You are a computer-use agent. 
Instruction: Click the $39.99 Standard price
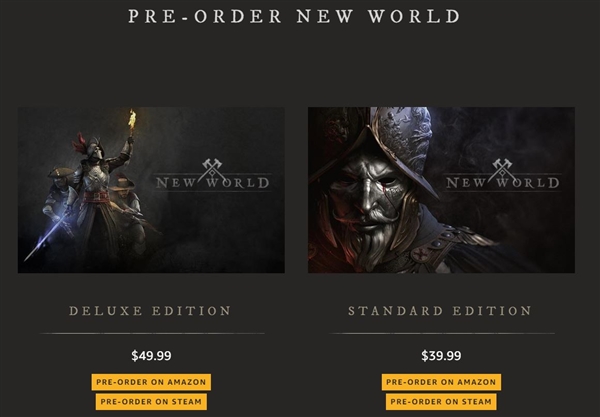coord(441,356)
